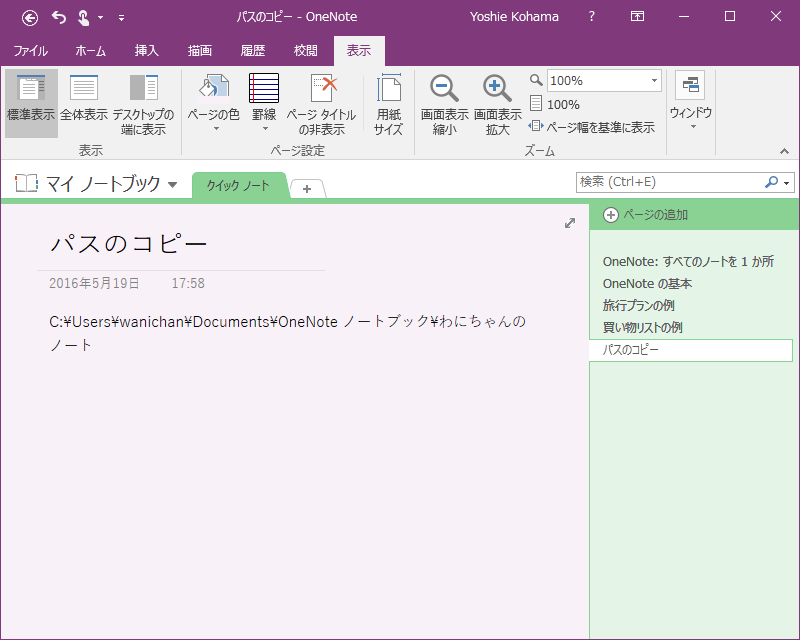This screenshot has width=800, height=640.
Task: Toggle ページ タイトルの非表示
Action: (321, 104)
